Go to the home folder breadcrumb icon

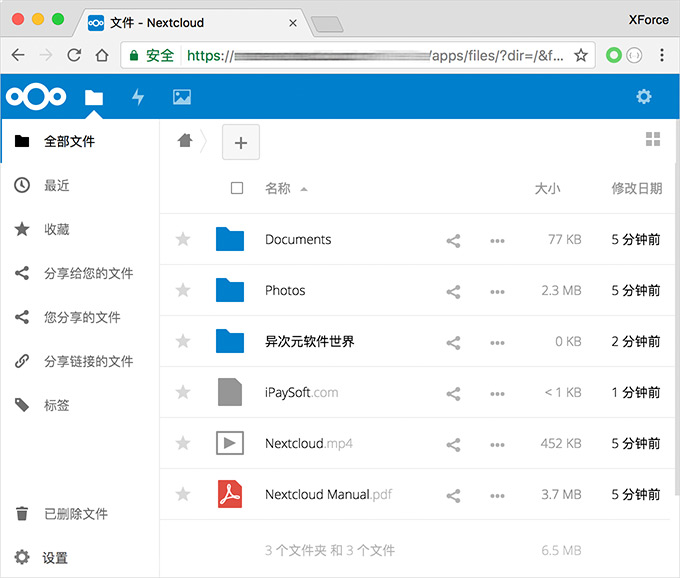[185, 140]
